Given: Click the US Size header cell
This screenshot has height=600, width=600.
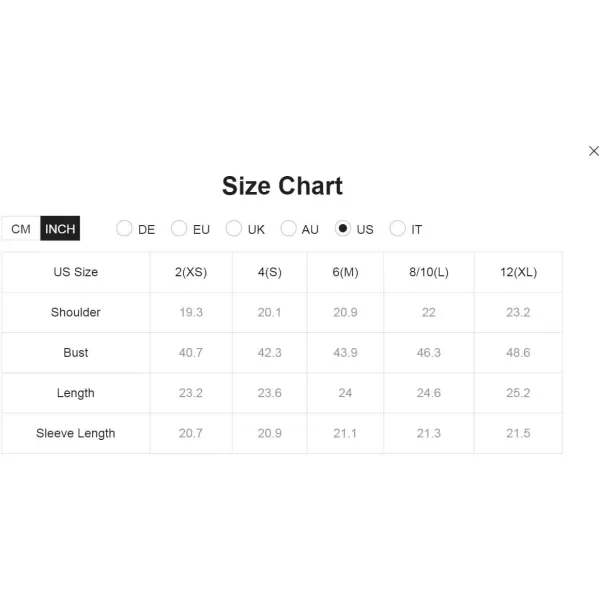Looking at the screenshot, I should [75, 272].
